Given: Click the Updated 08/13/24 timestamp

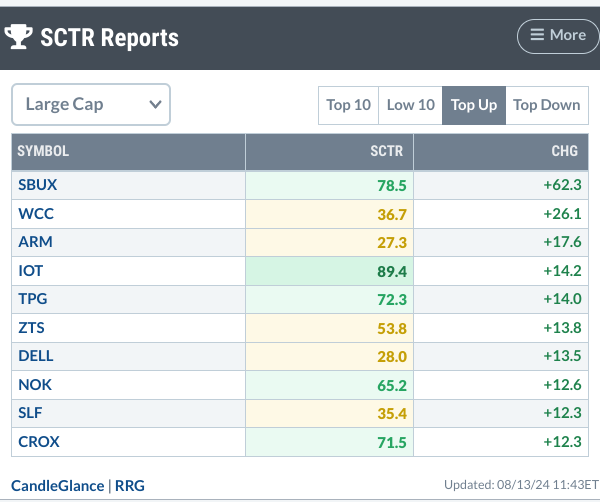Looking at the screenshot, I should tap(522, 485).
